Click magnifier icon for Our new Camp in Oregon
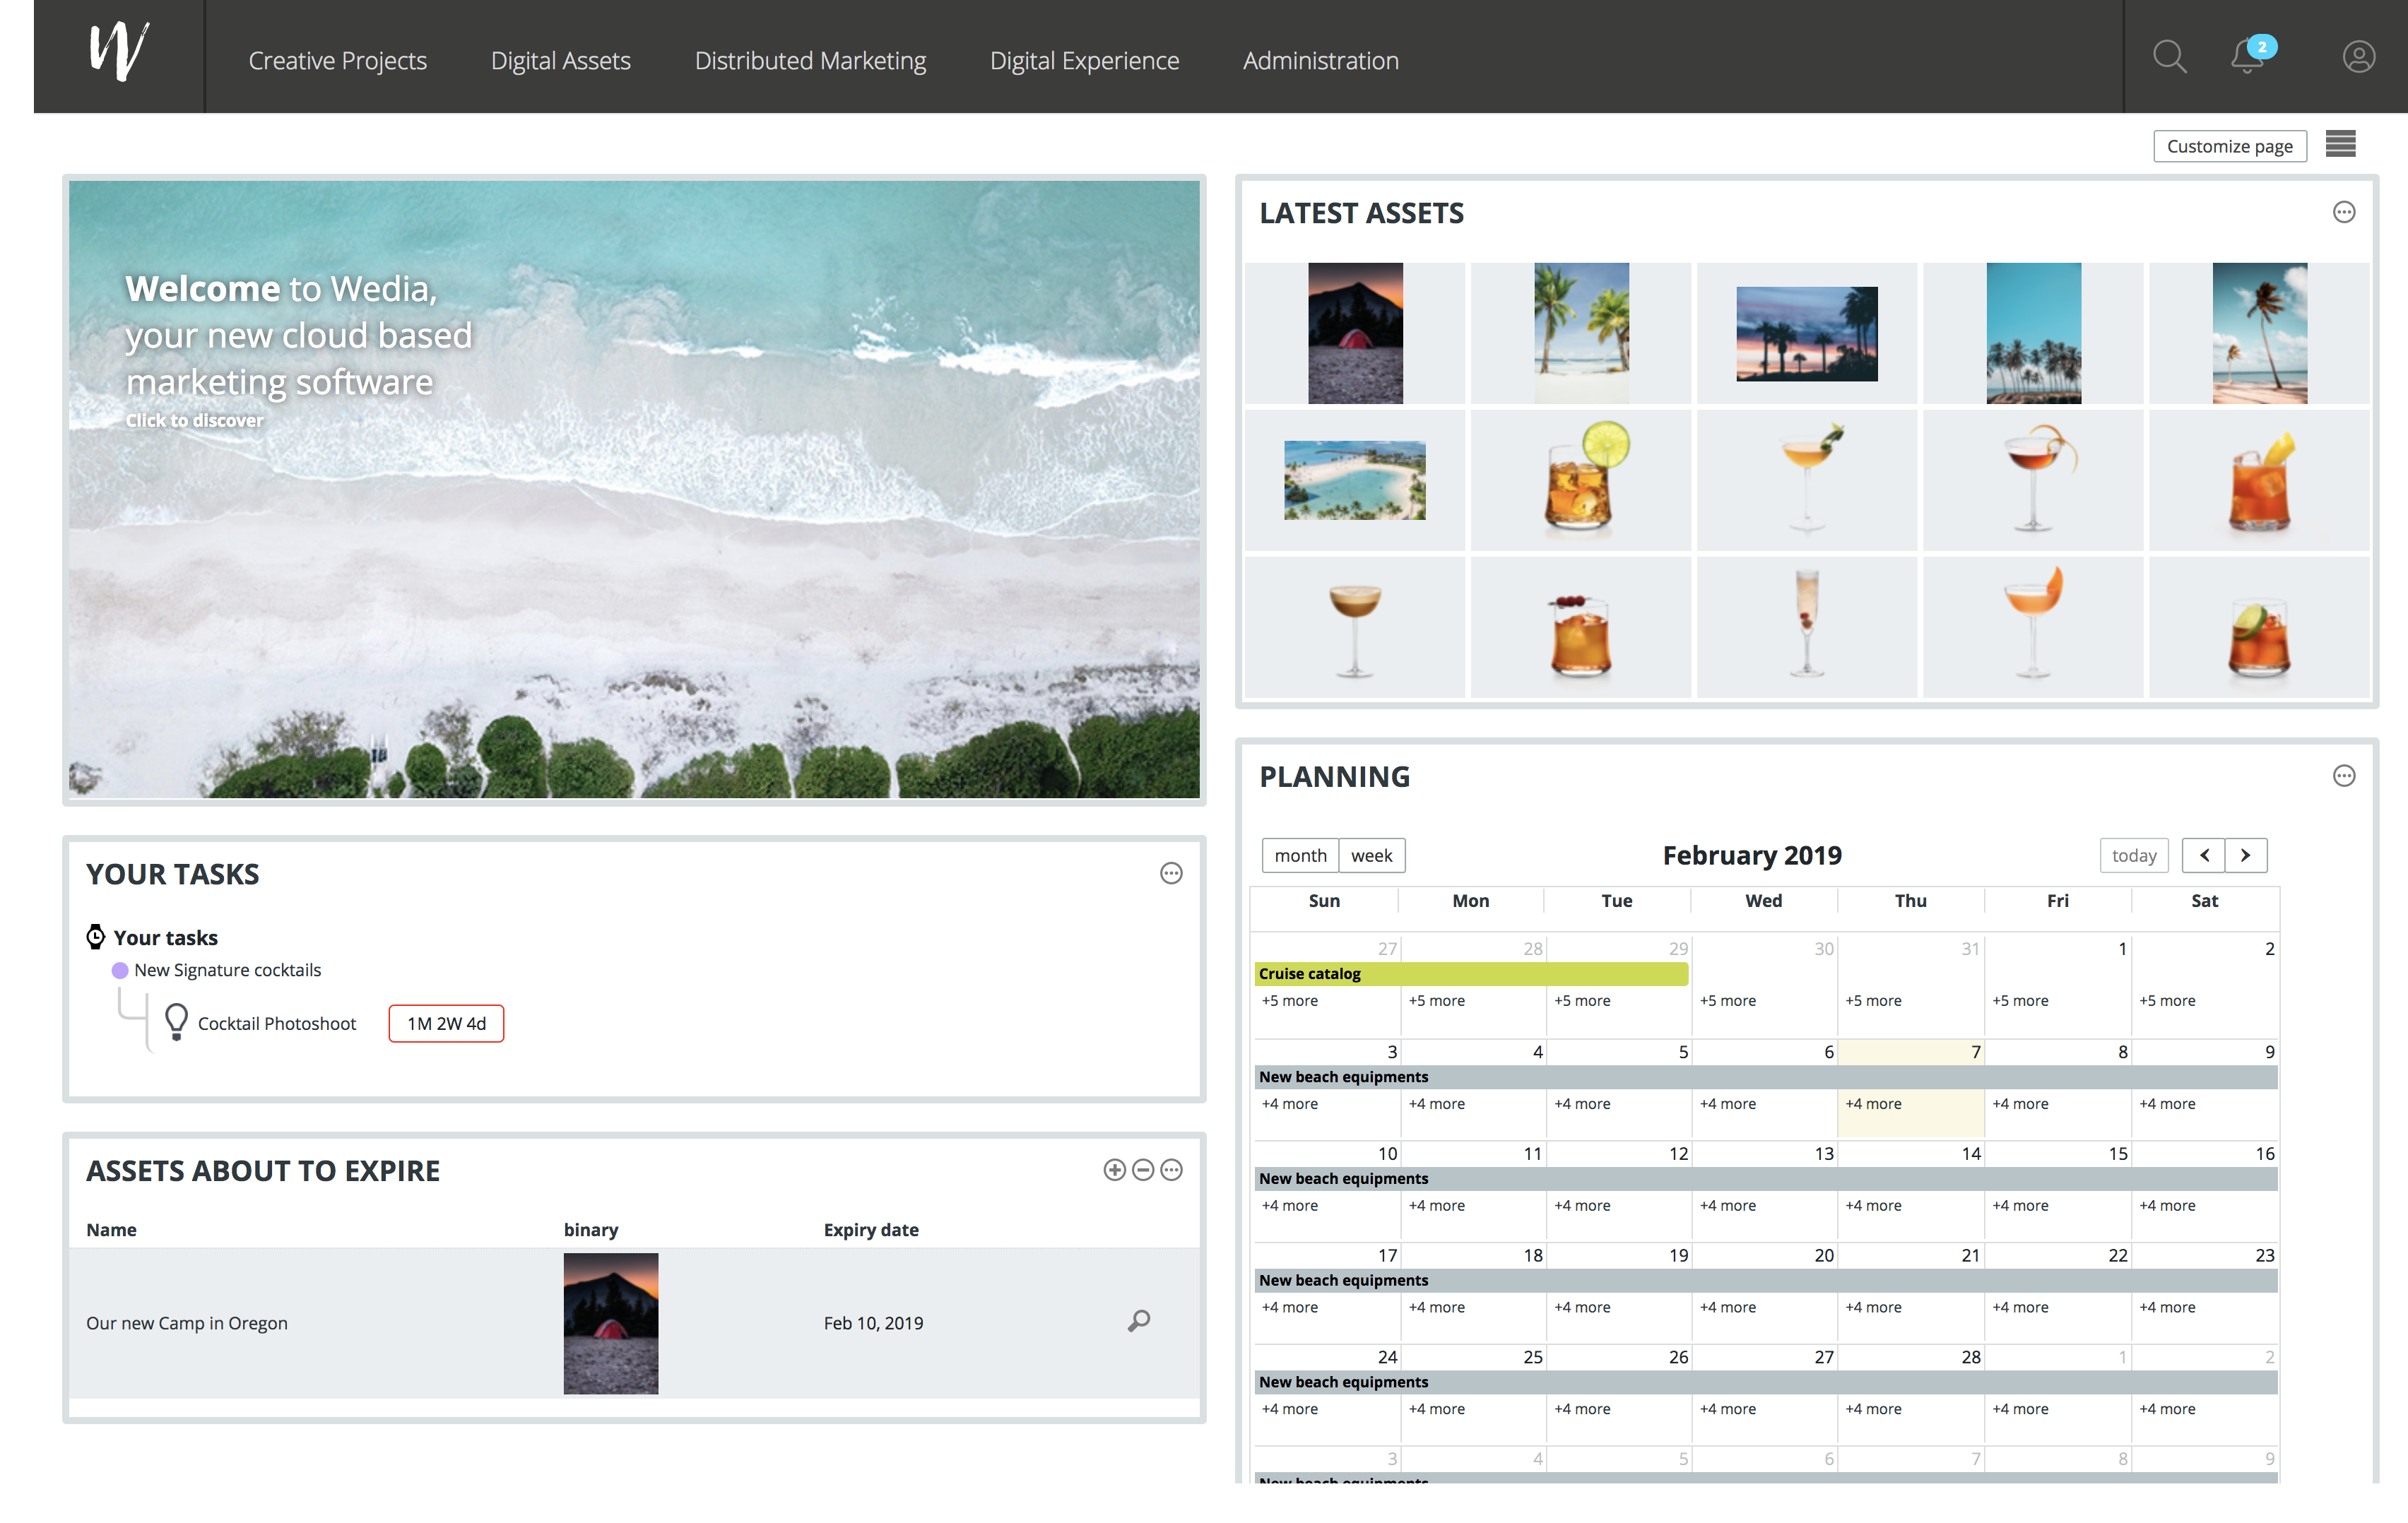 click(x=1139, y=1321)
